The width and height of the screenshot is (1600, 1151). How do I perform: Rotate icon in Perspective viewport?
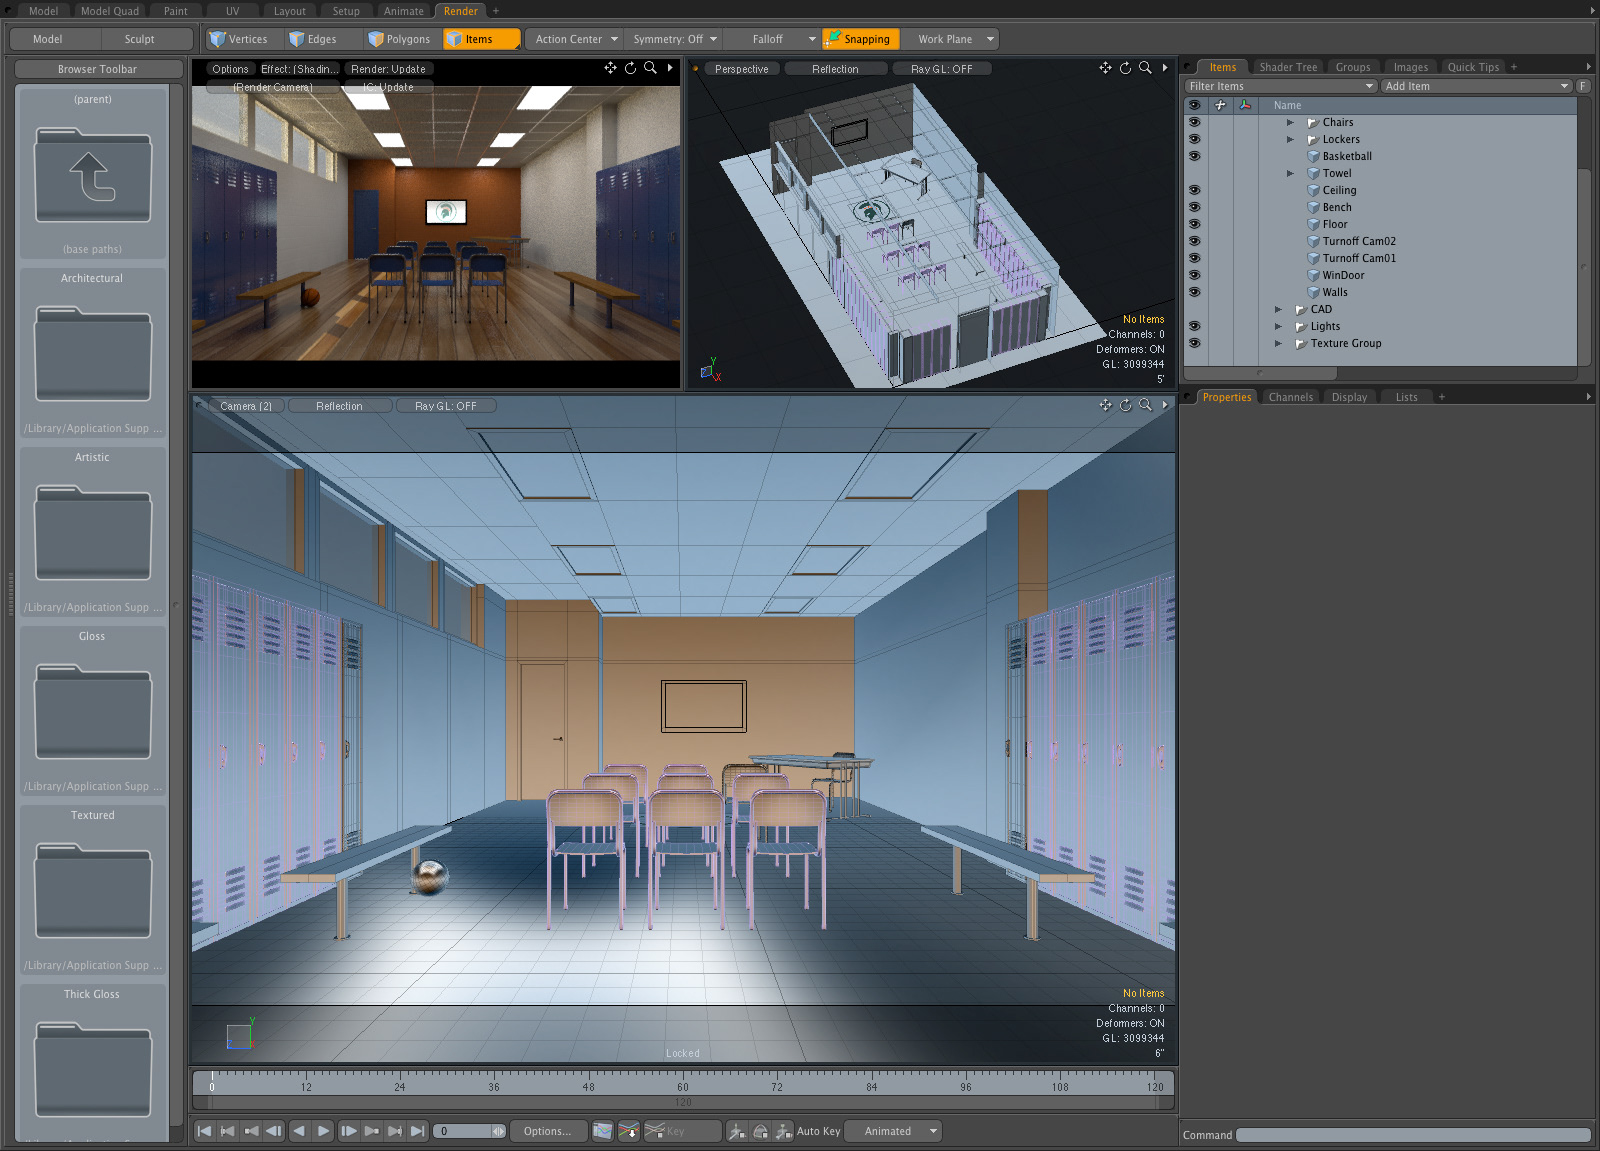pyautogui.click(x=1125, y=68)
